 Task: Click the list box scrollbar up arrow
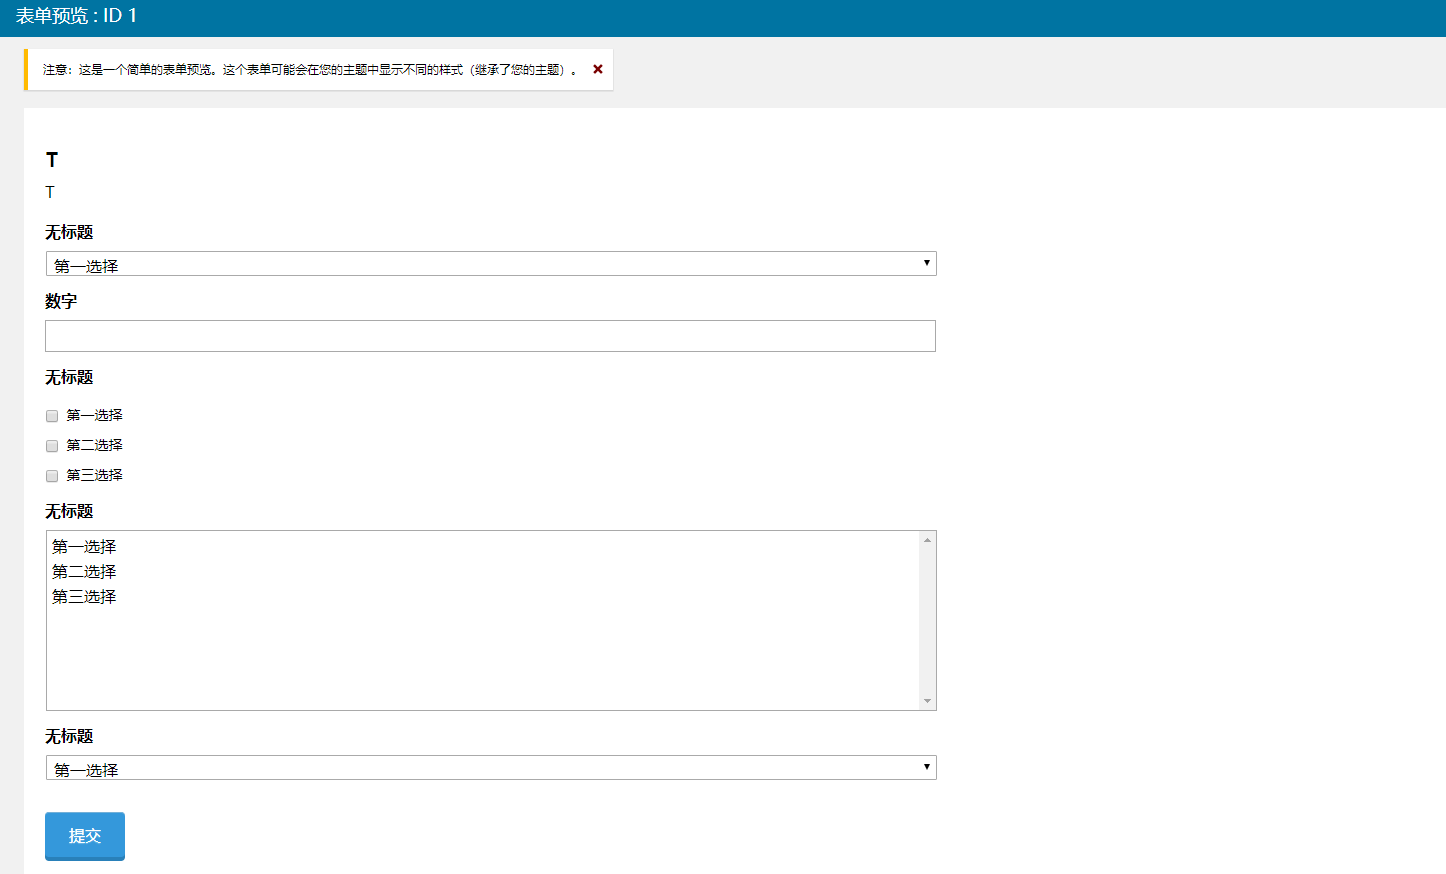(927, 540)
